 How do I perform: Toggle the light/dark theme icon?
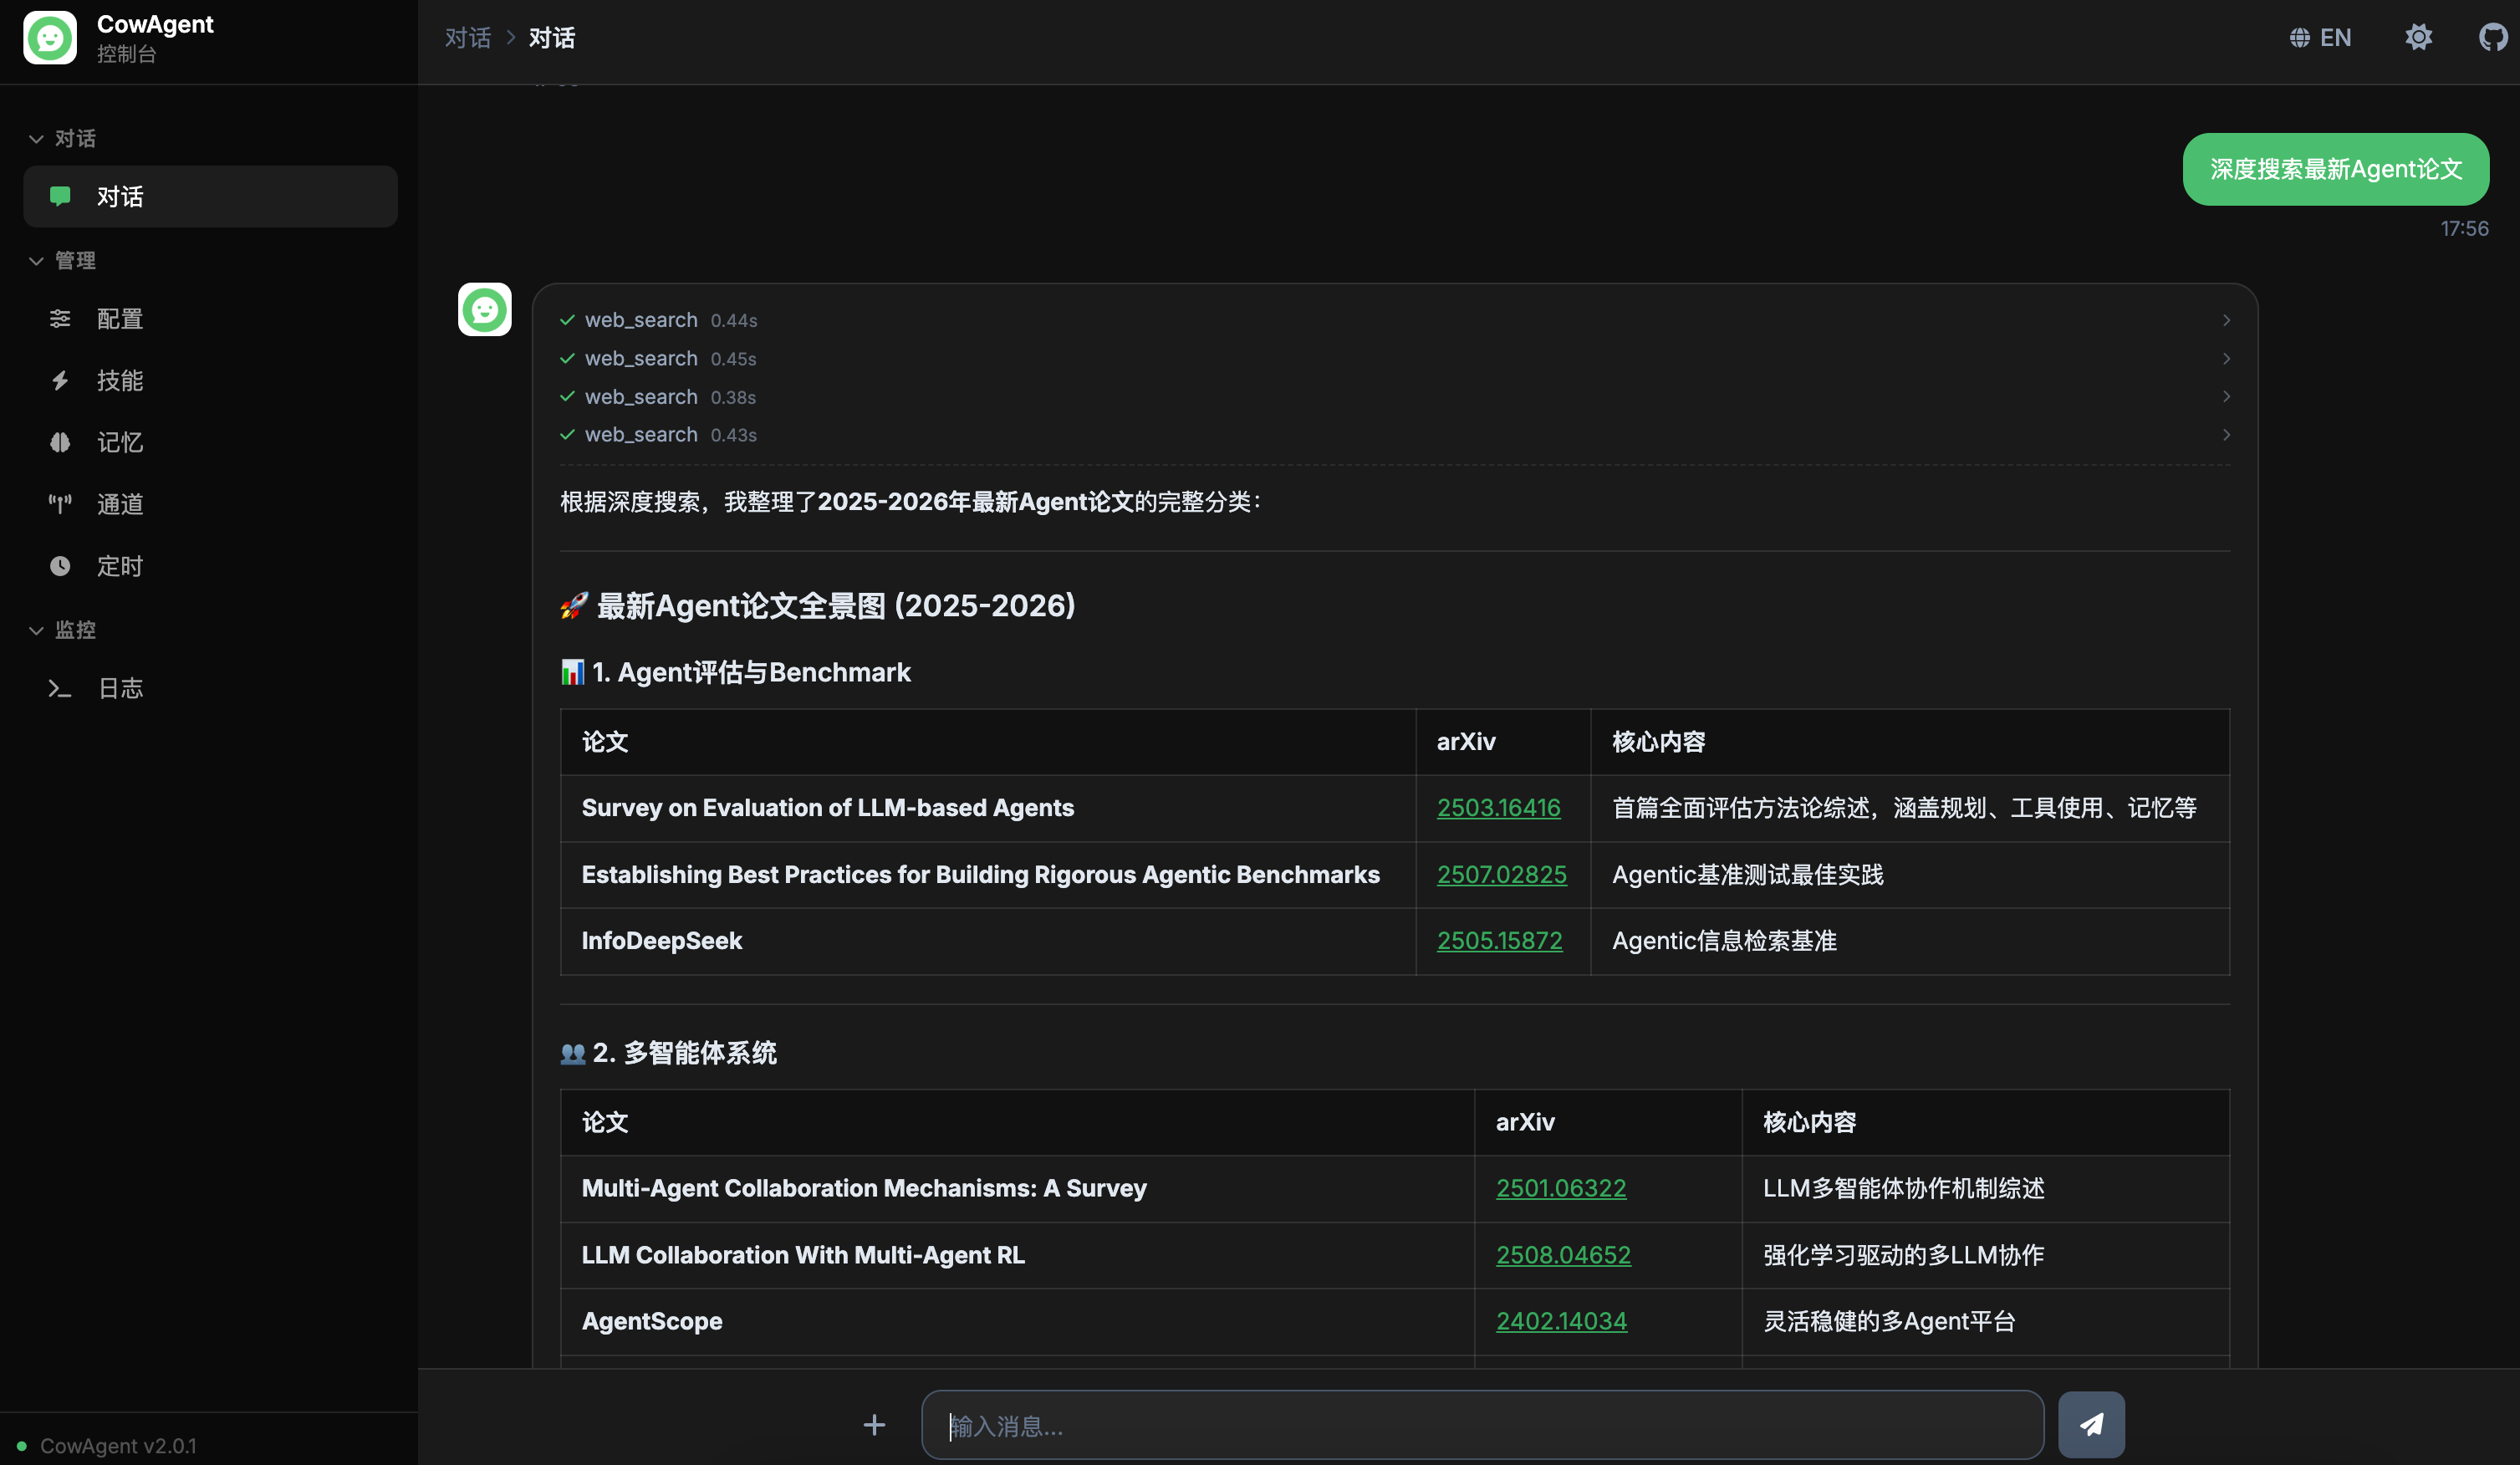coord(2418,38)
